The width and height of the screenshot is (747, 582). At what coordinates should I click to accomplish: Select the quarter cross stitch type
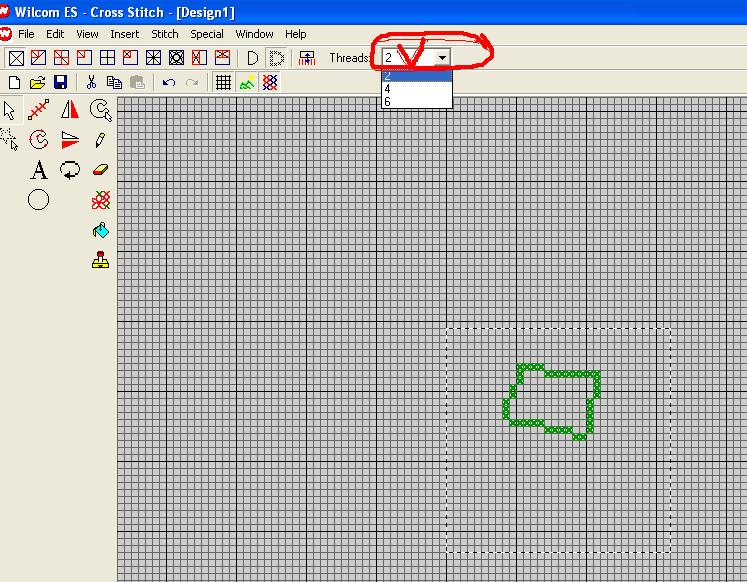[x=84, y=58]
